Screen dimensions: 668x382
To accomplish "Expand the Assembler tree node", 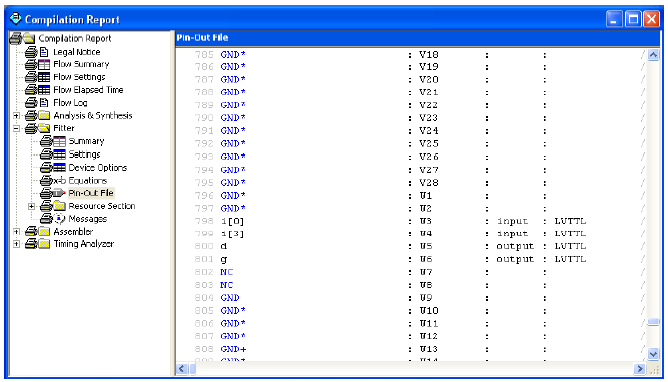I will click(x=16, y=232).
